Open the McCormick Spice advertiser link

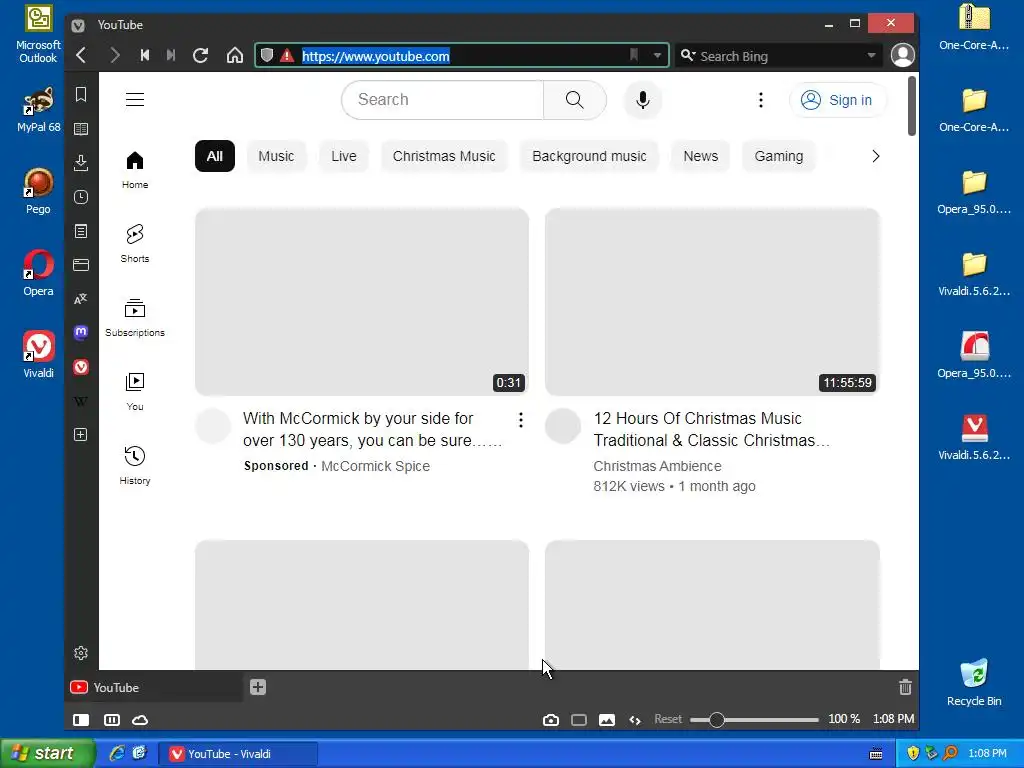click(x=376, y=466)
